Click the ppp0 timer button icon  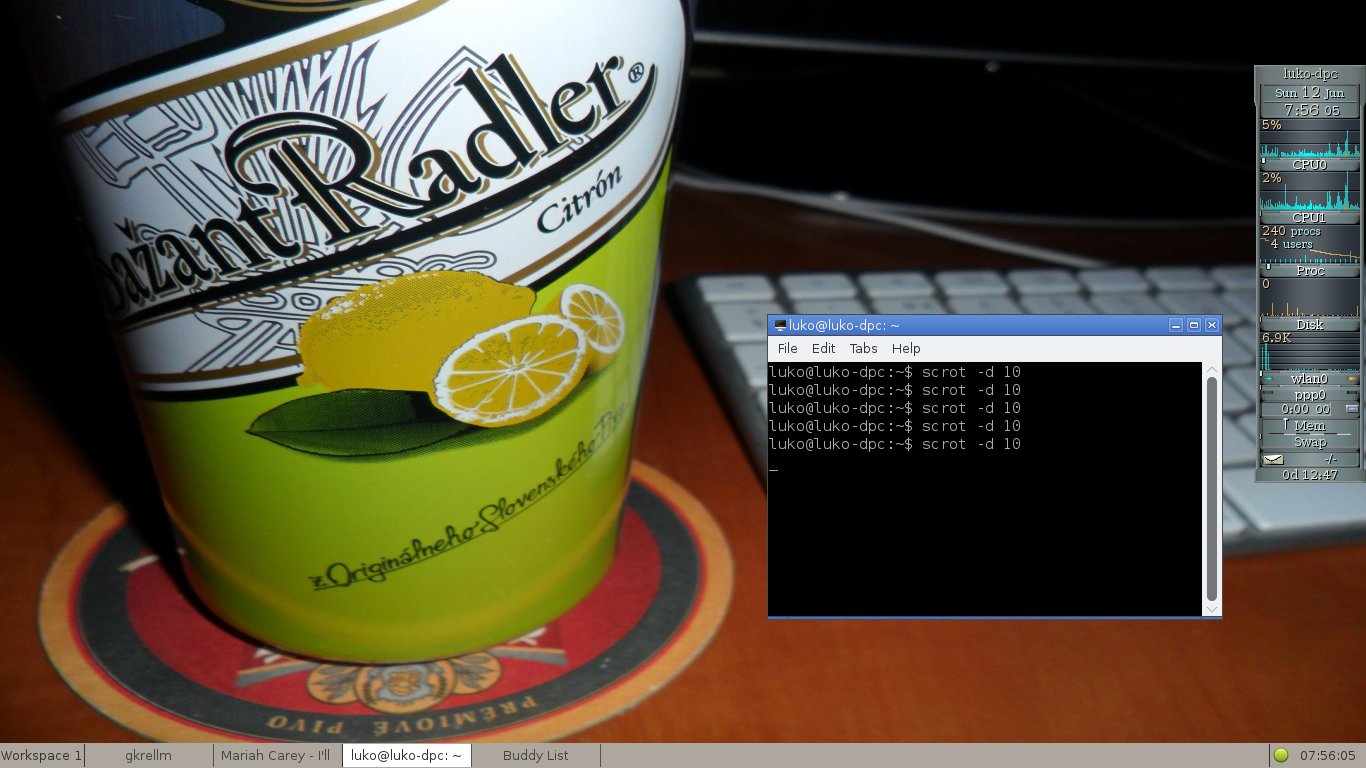(1352, 409)
